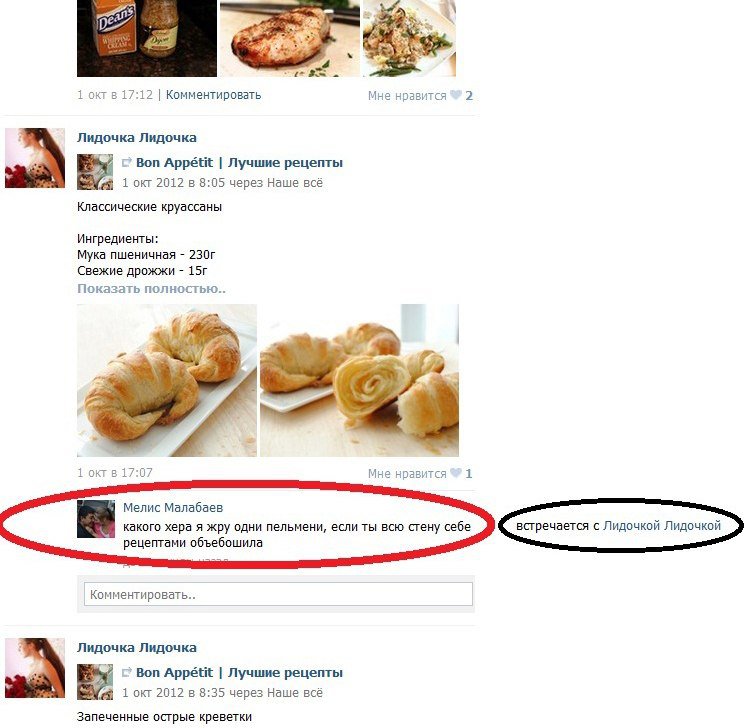
Task: Click the Комментировать.. comment input field
Action: tap(278, 594)
